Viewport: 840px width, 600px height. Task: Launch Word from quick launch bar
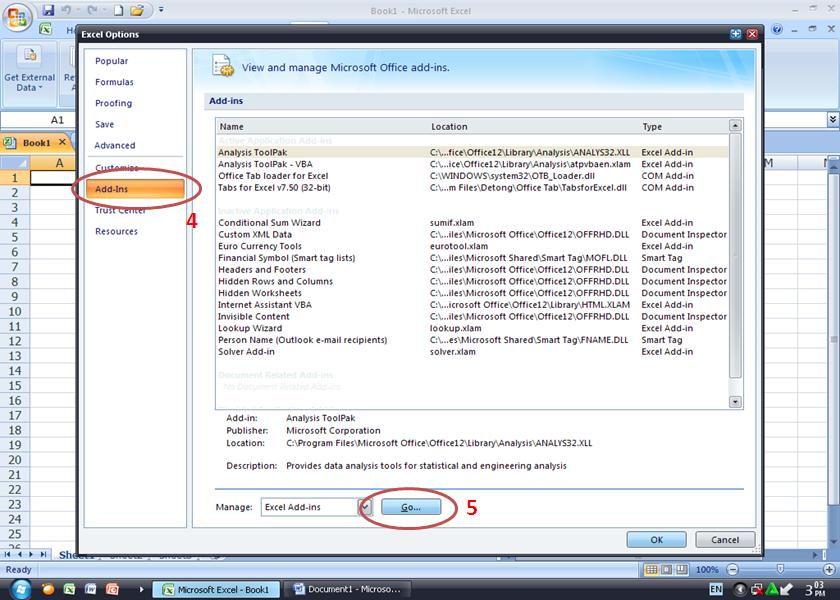pos(91,589)
